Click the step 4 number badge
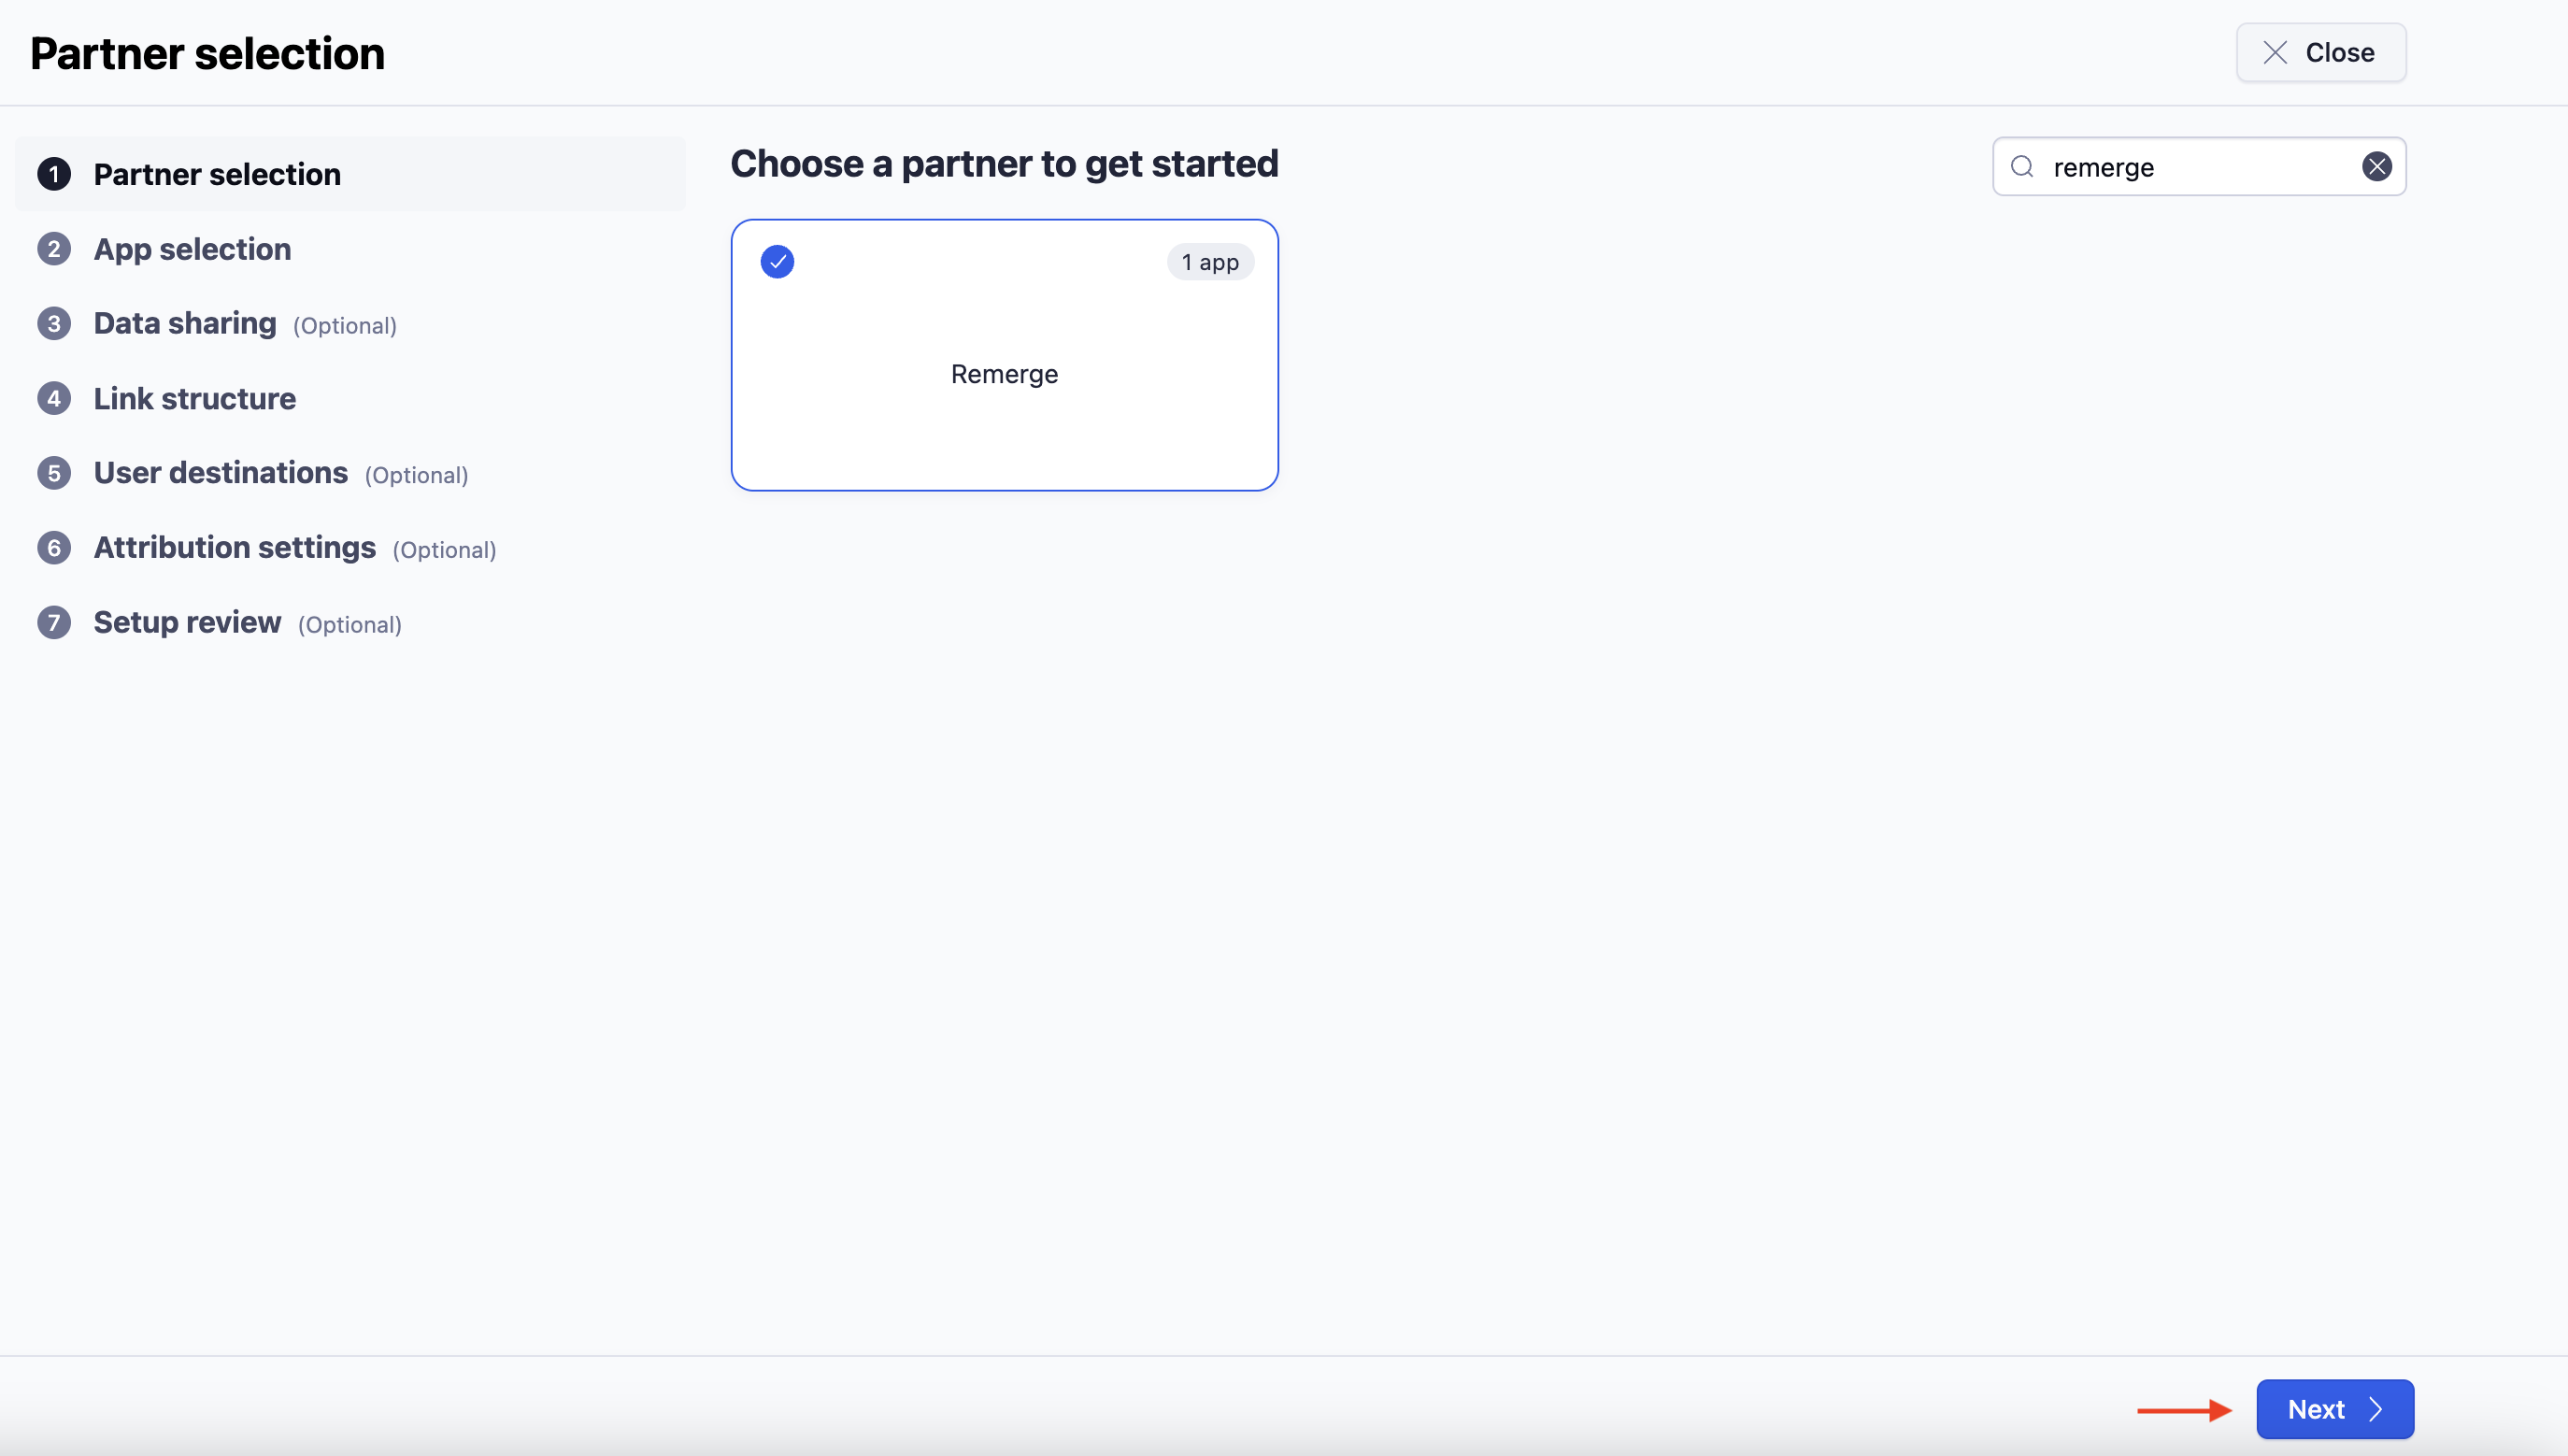 tap(54, 398)
